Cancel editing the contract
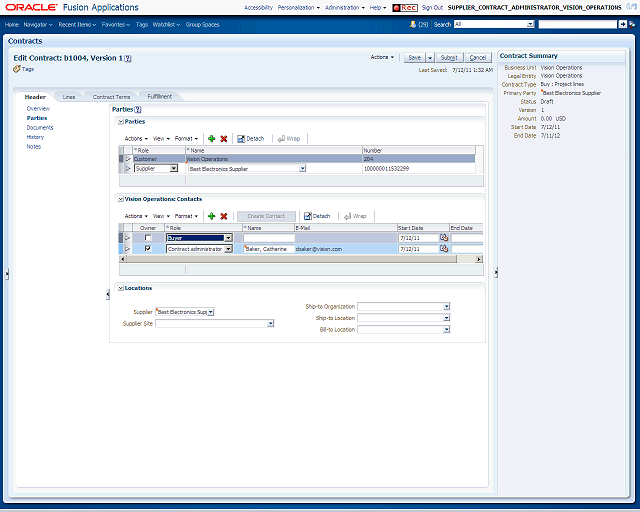This screenshot has height=512, width=640. point(478,58)
